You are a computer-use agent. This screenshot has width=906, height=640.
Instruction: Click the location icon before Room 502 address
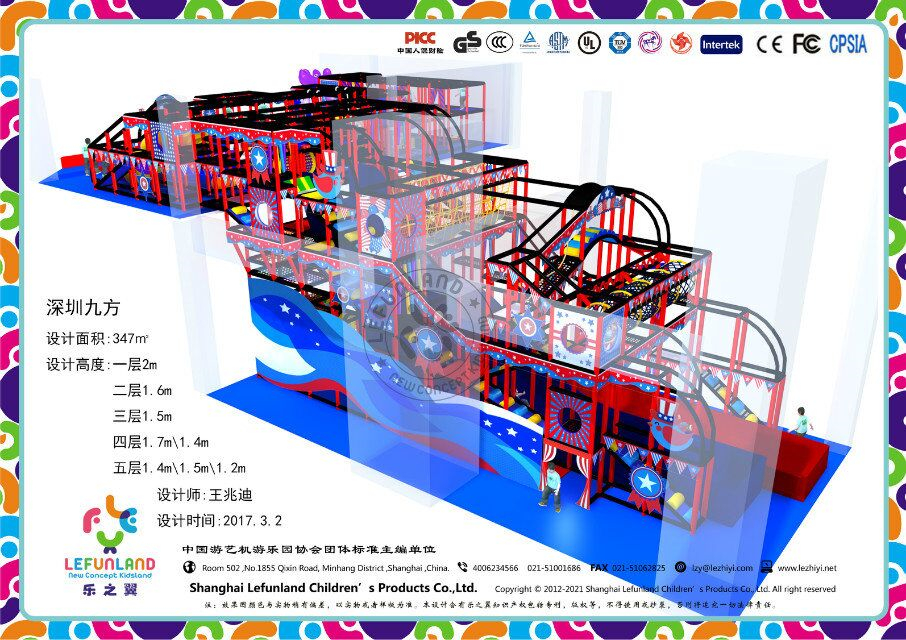[189, 567]
